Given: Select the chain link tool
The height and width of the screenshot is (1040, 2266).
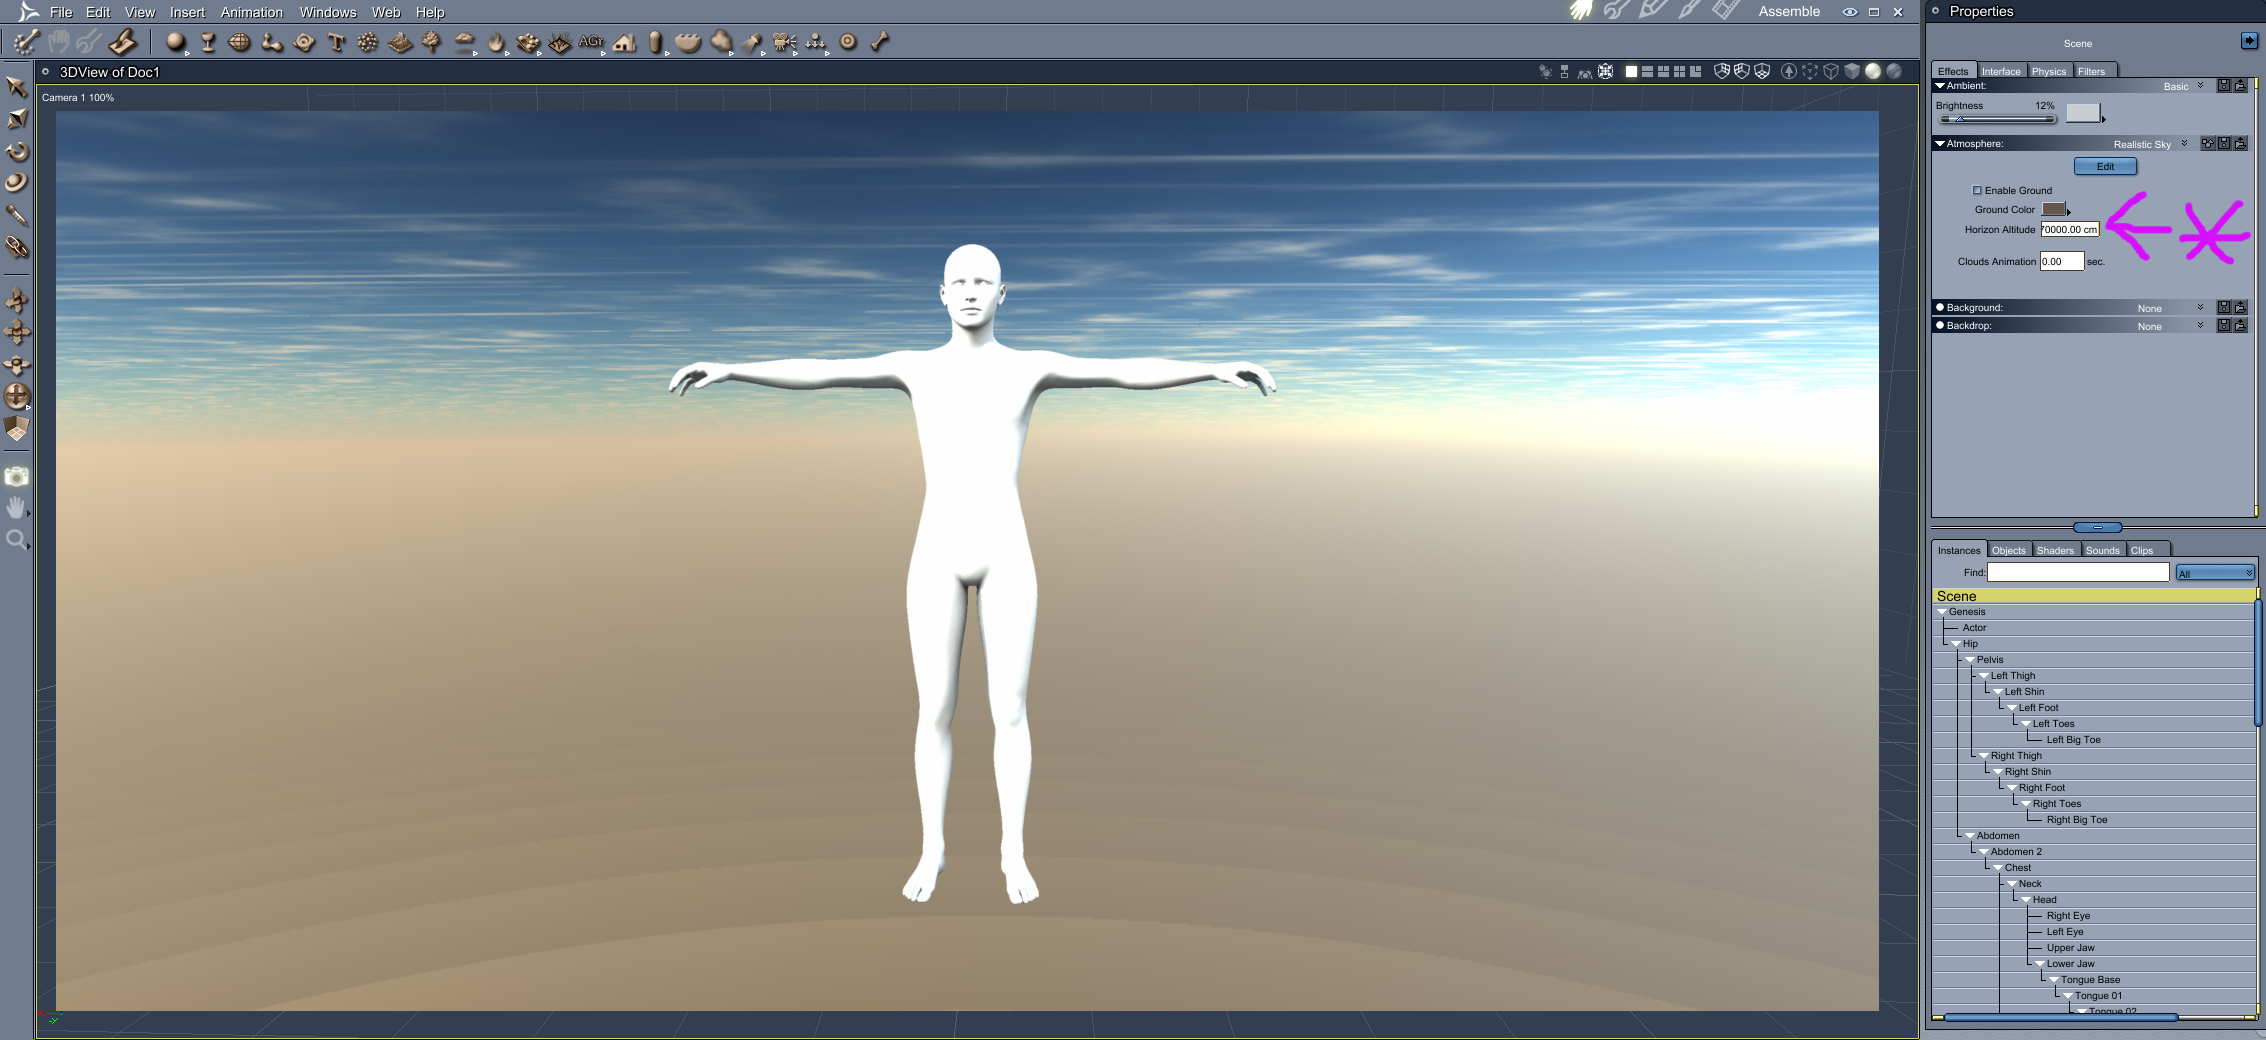Looking at the screenshot, I should pos(16,247).
